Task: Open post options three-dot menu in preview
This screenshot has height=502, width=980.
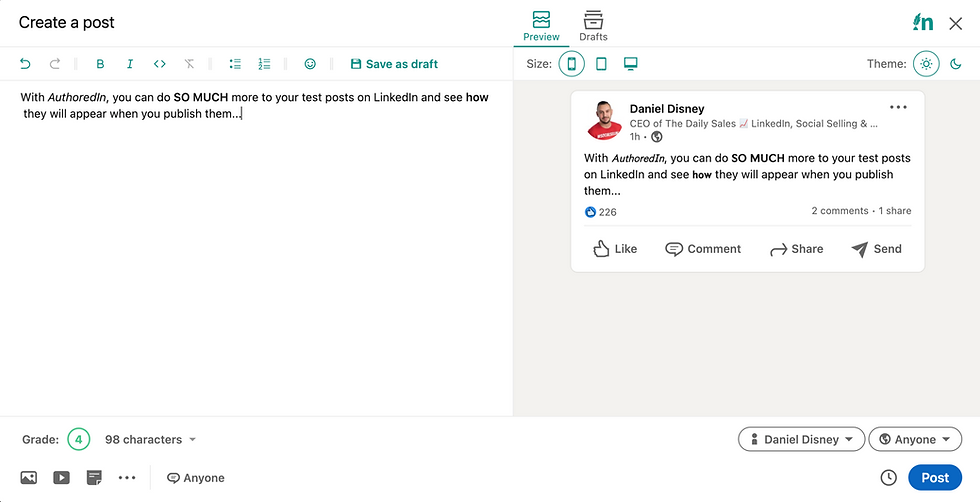Action: pos(898,107)
